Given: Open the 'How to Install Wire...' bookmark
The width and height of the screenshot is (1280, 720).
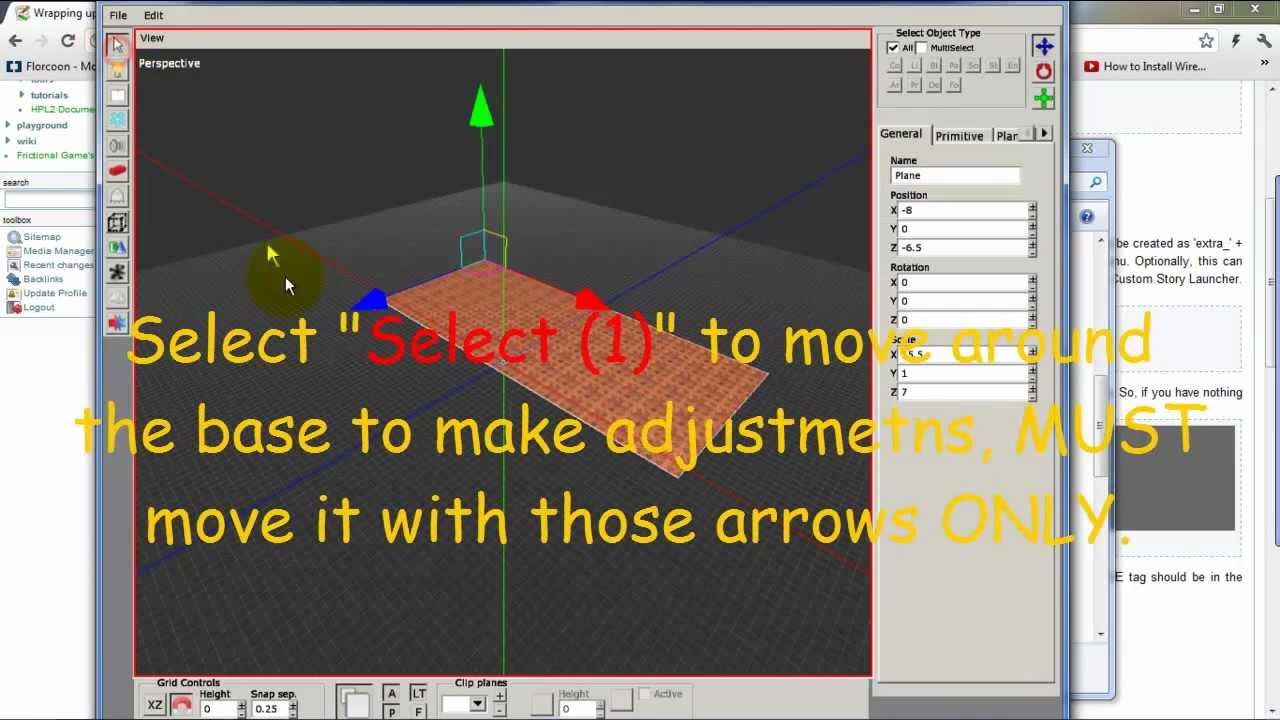Looking at the screenshot, I should 1145,67.
